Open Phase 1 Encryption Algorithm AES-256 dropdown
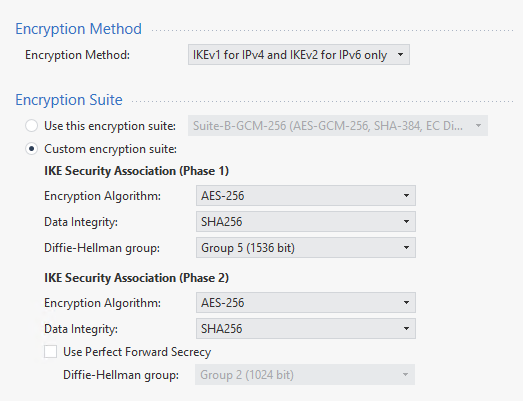 pyautogui.click(x=306, y=195)
